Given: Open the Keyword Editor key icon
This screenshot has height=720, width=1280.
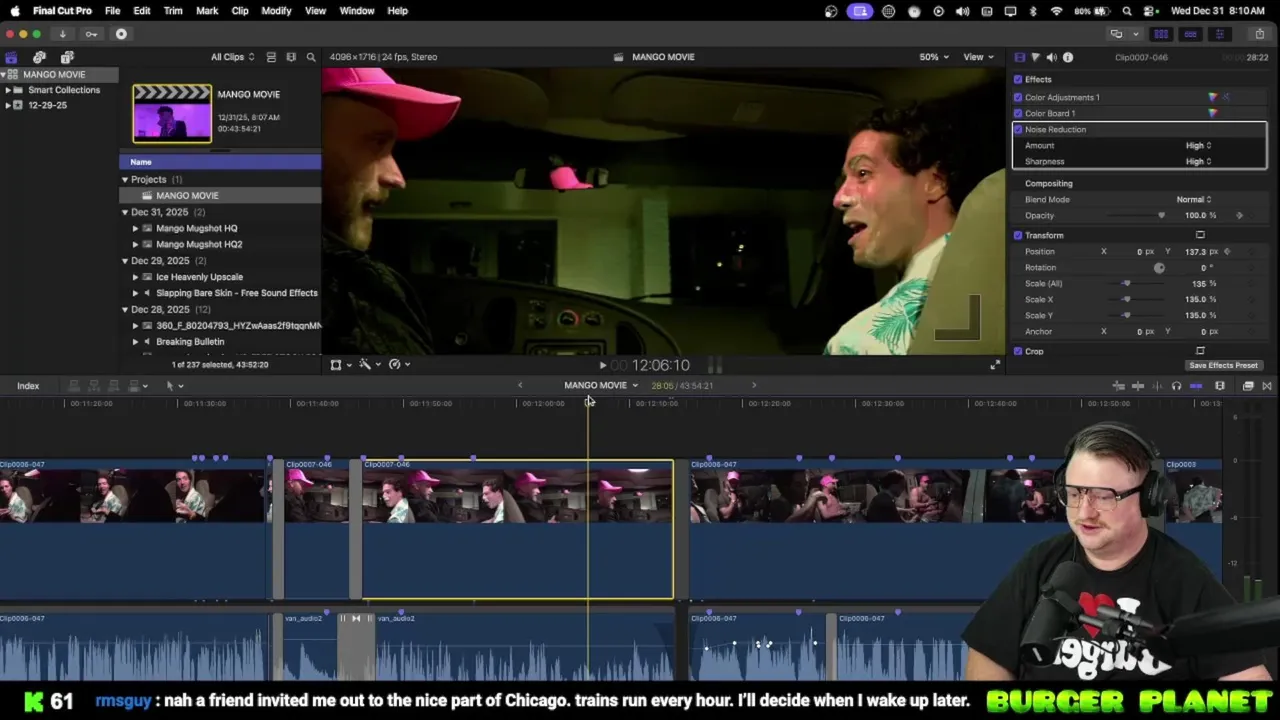Looking at the screenshot, I should point(91,34).
